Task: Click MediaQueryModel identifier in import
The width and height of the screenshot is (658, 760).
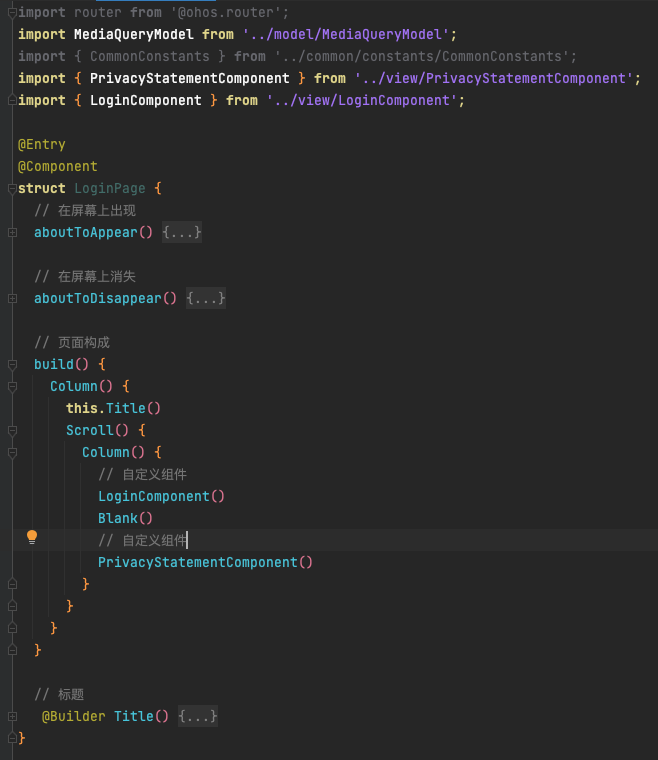Action: 134,34
